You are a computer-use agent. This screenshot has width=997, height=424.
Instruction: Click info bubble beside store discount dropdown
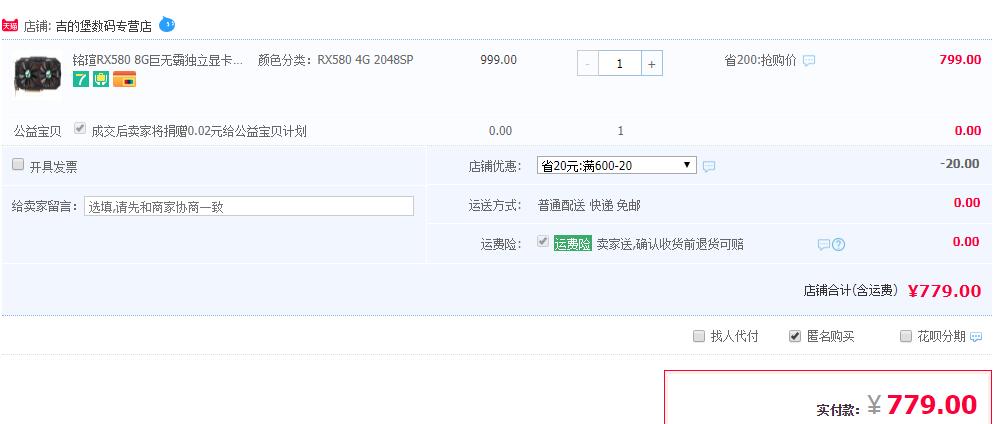(709, 167)
